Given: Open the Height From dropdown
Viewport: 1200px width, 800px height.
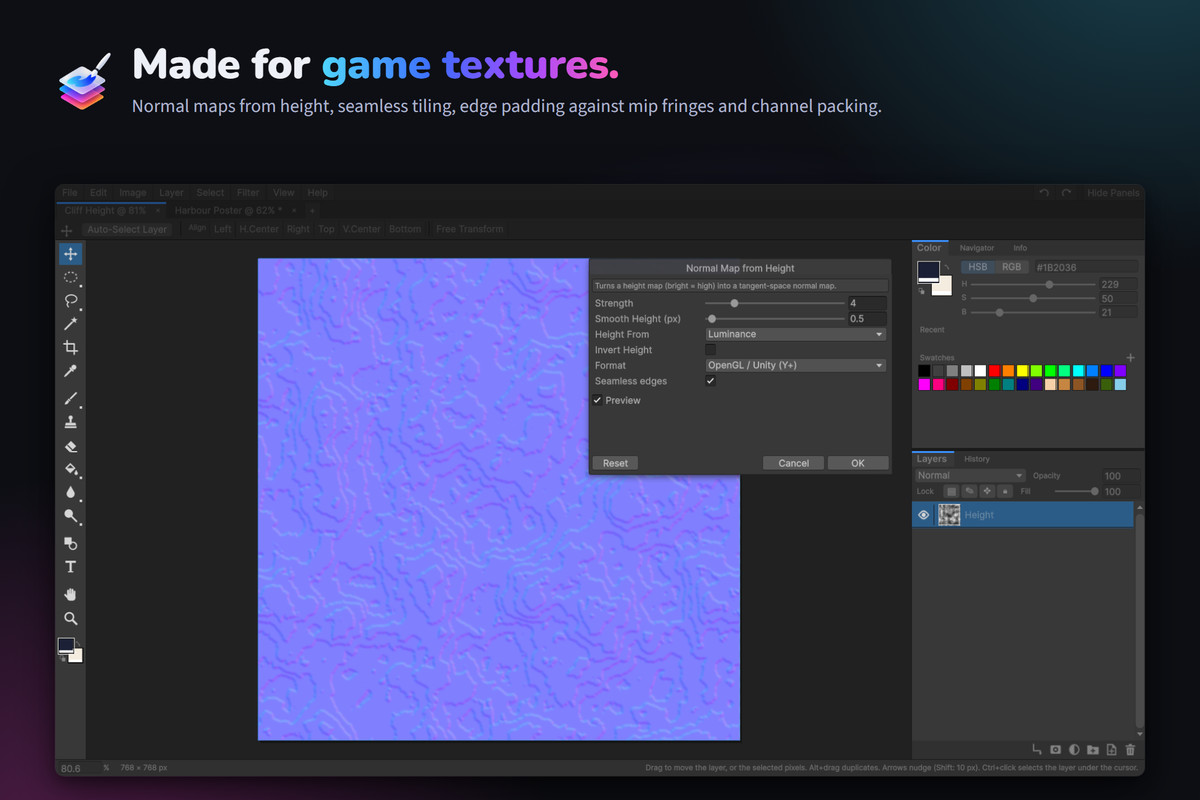Looking at the screenshot, I should [x=795, y=334].
